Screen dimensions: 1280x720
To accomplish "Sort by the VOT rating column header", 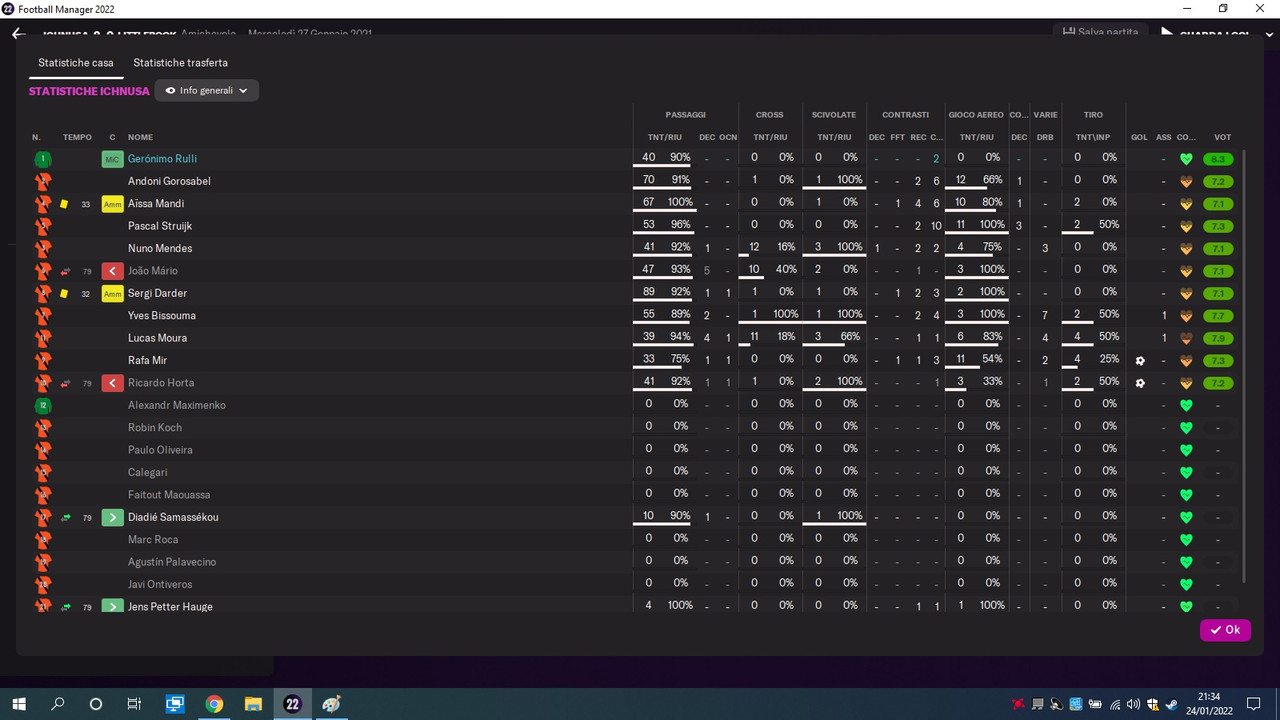I will [1223, 137].
